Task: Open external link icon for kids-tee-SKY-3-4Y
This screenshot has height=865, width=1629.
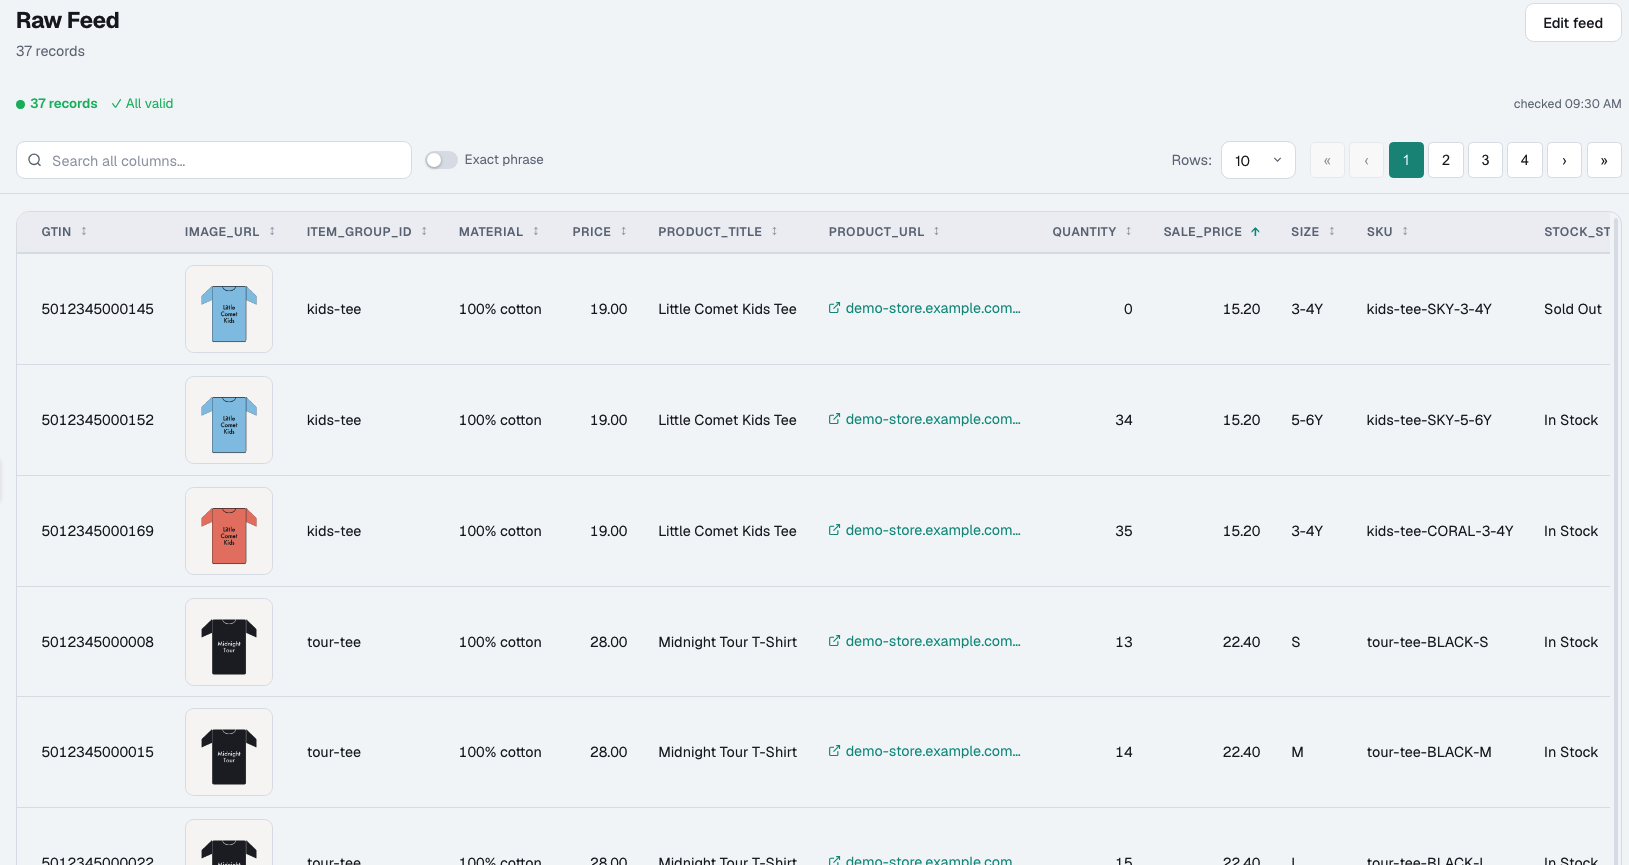Action: 834,308
